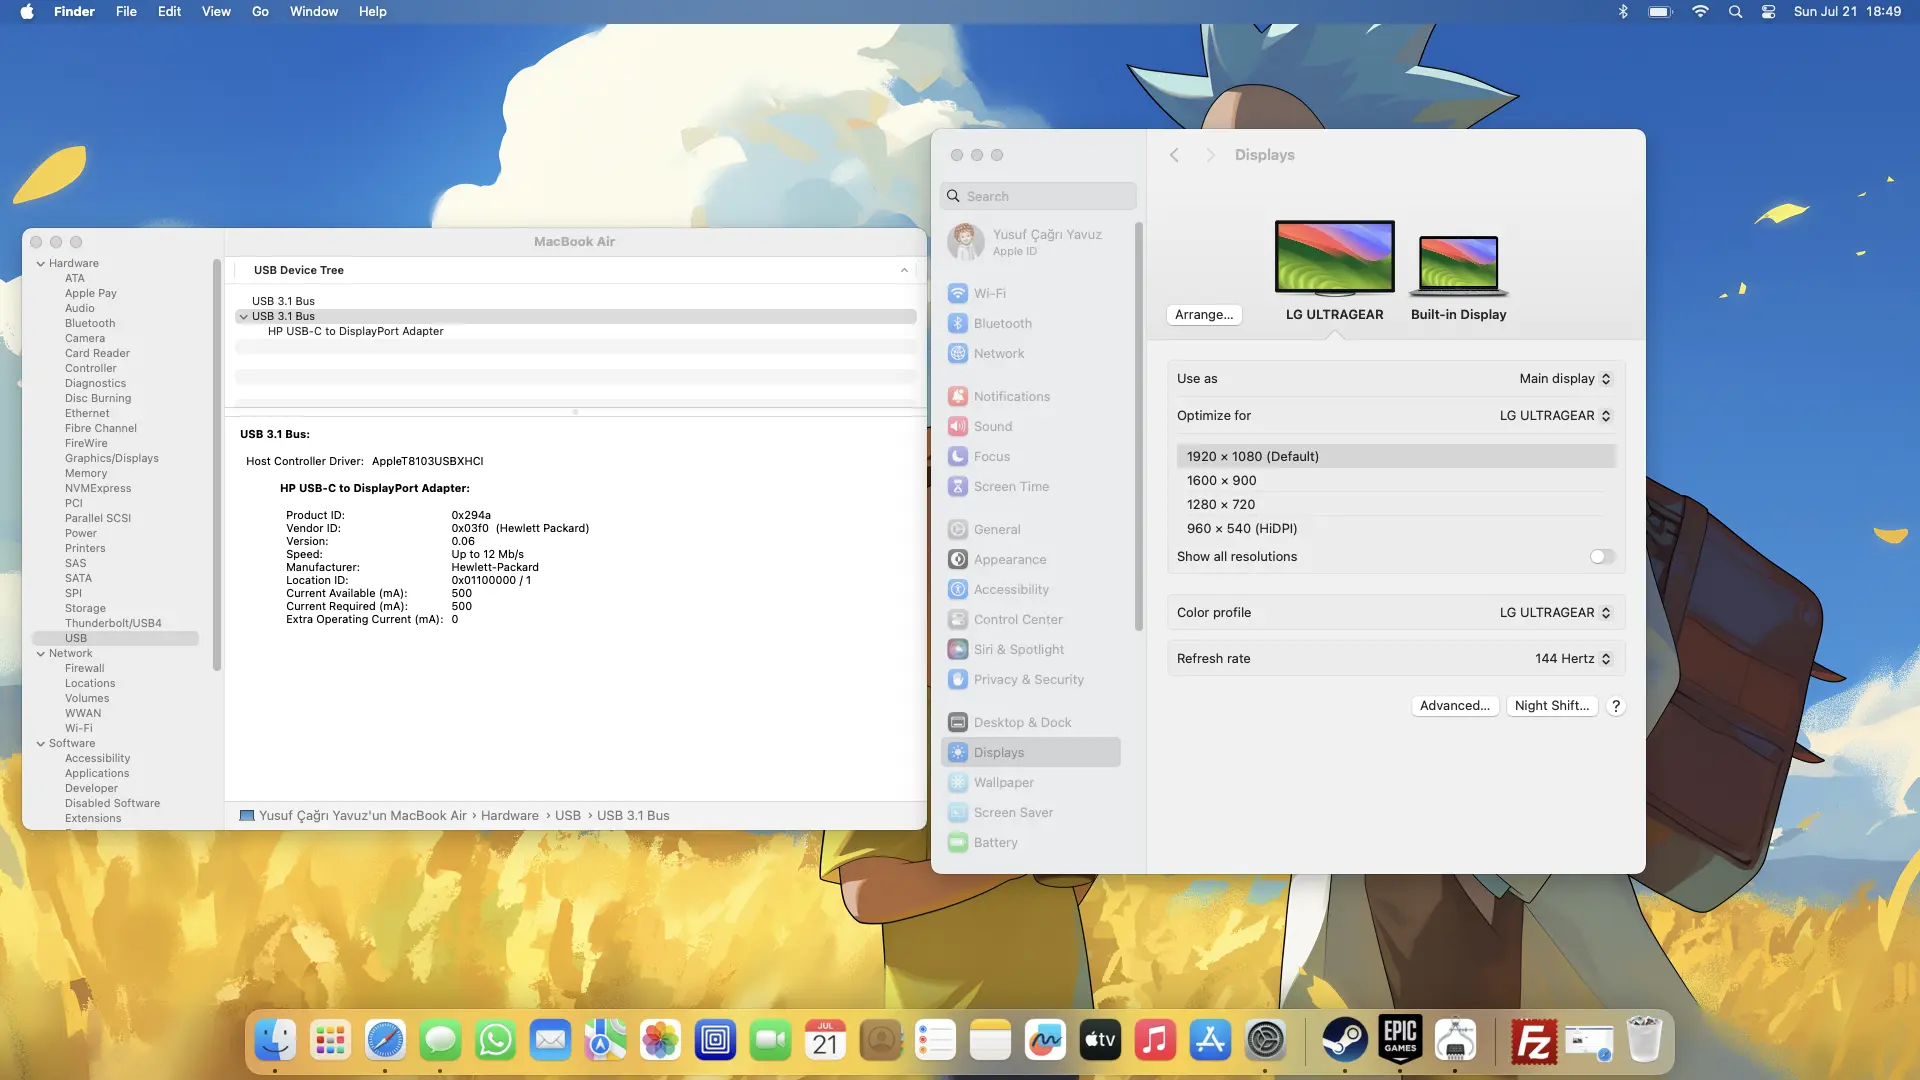Click the Displays help question mark button
This screenshot has width=1920, height=1080.
coord(1615,706)
